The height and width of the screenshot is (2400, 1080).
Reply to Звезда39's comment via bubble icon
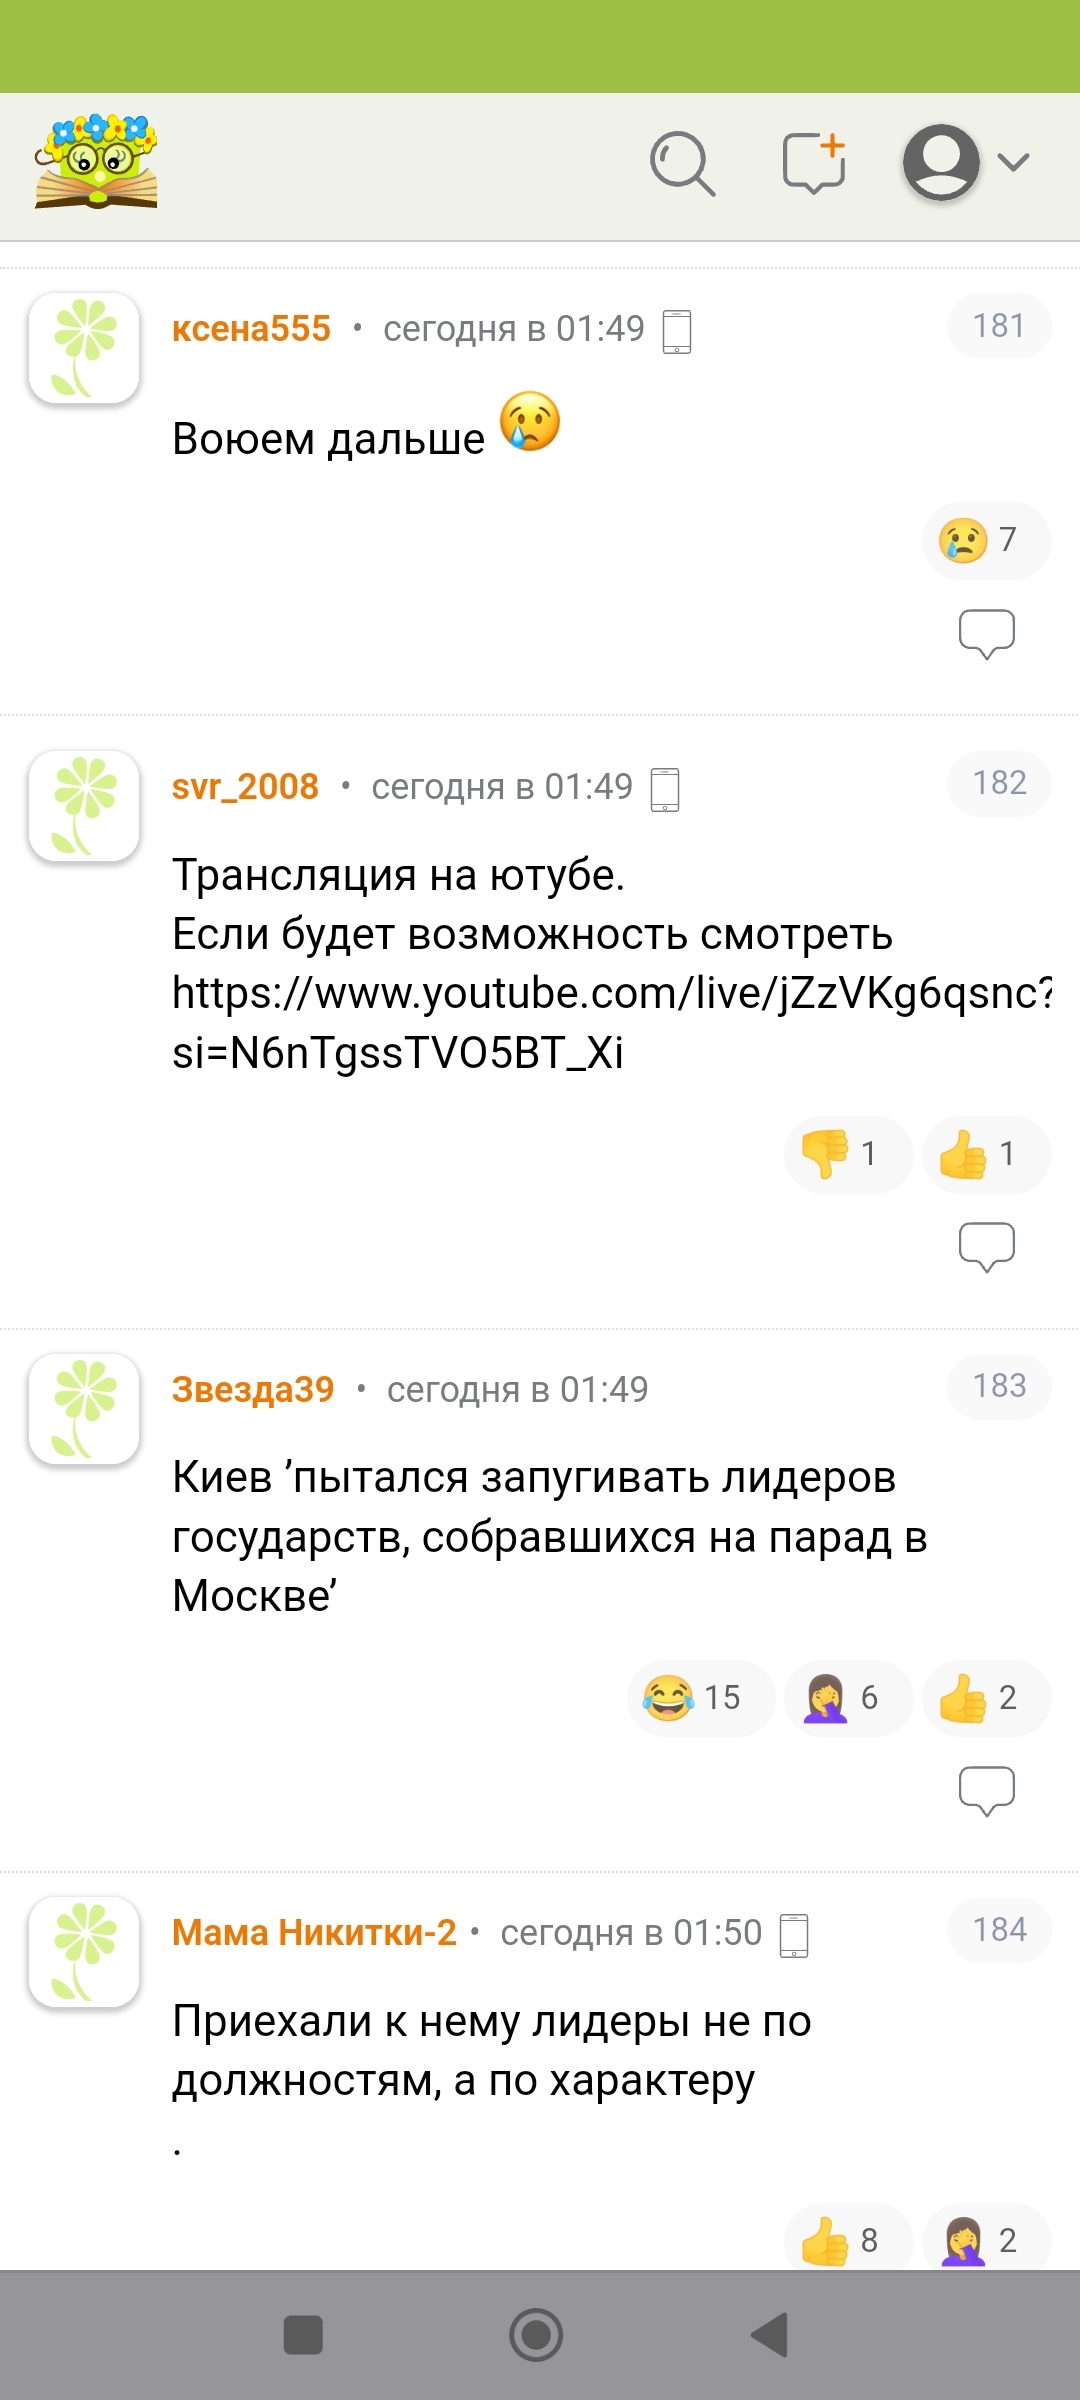click(987, 1791)
